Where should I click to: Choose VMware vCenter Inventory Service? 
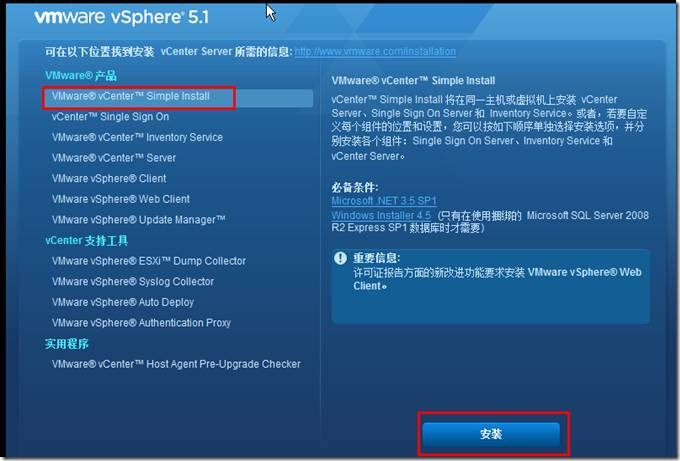point(137,137)
